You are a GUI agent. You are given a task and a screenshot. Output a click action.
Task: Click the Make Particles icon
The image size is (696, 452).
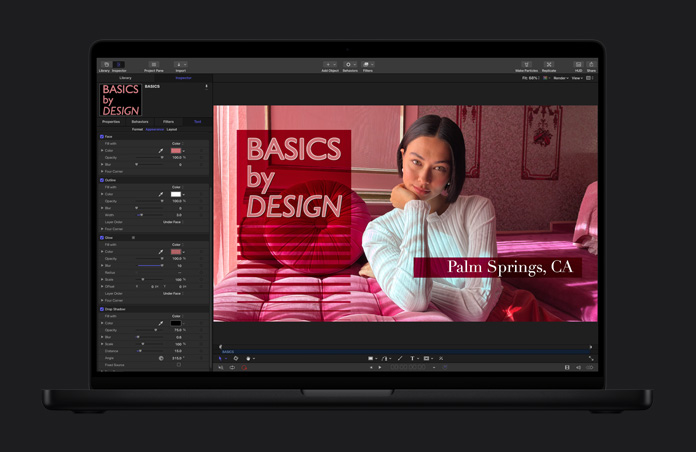pos(527,66)
